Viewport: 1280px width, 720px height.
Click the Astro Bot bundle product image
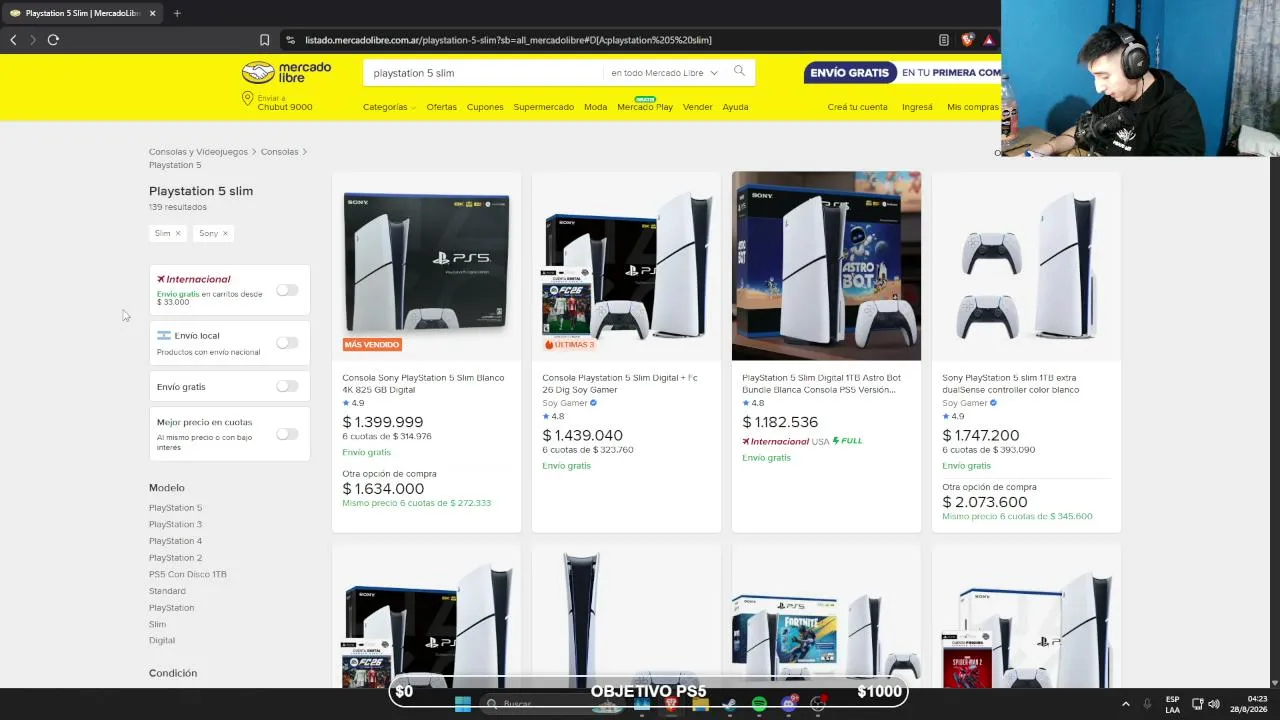pos(826,266)
